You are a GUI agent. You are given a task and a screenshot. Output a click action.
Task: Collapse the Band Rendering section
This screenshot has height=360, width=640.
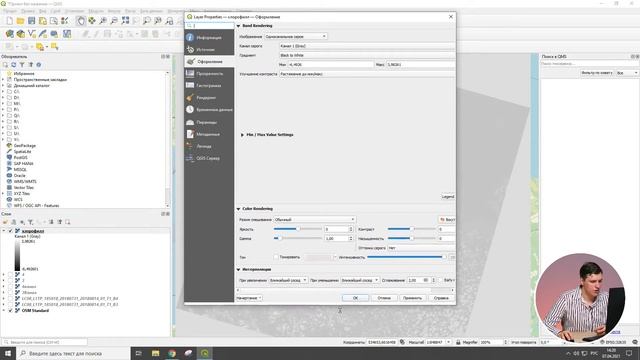[238, 26]
